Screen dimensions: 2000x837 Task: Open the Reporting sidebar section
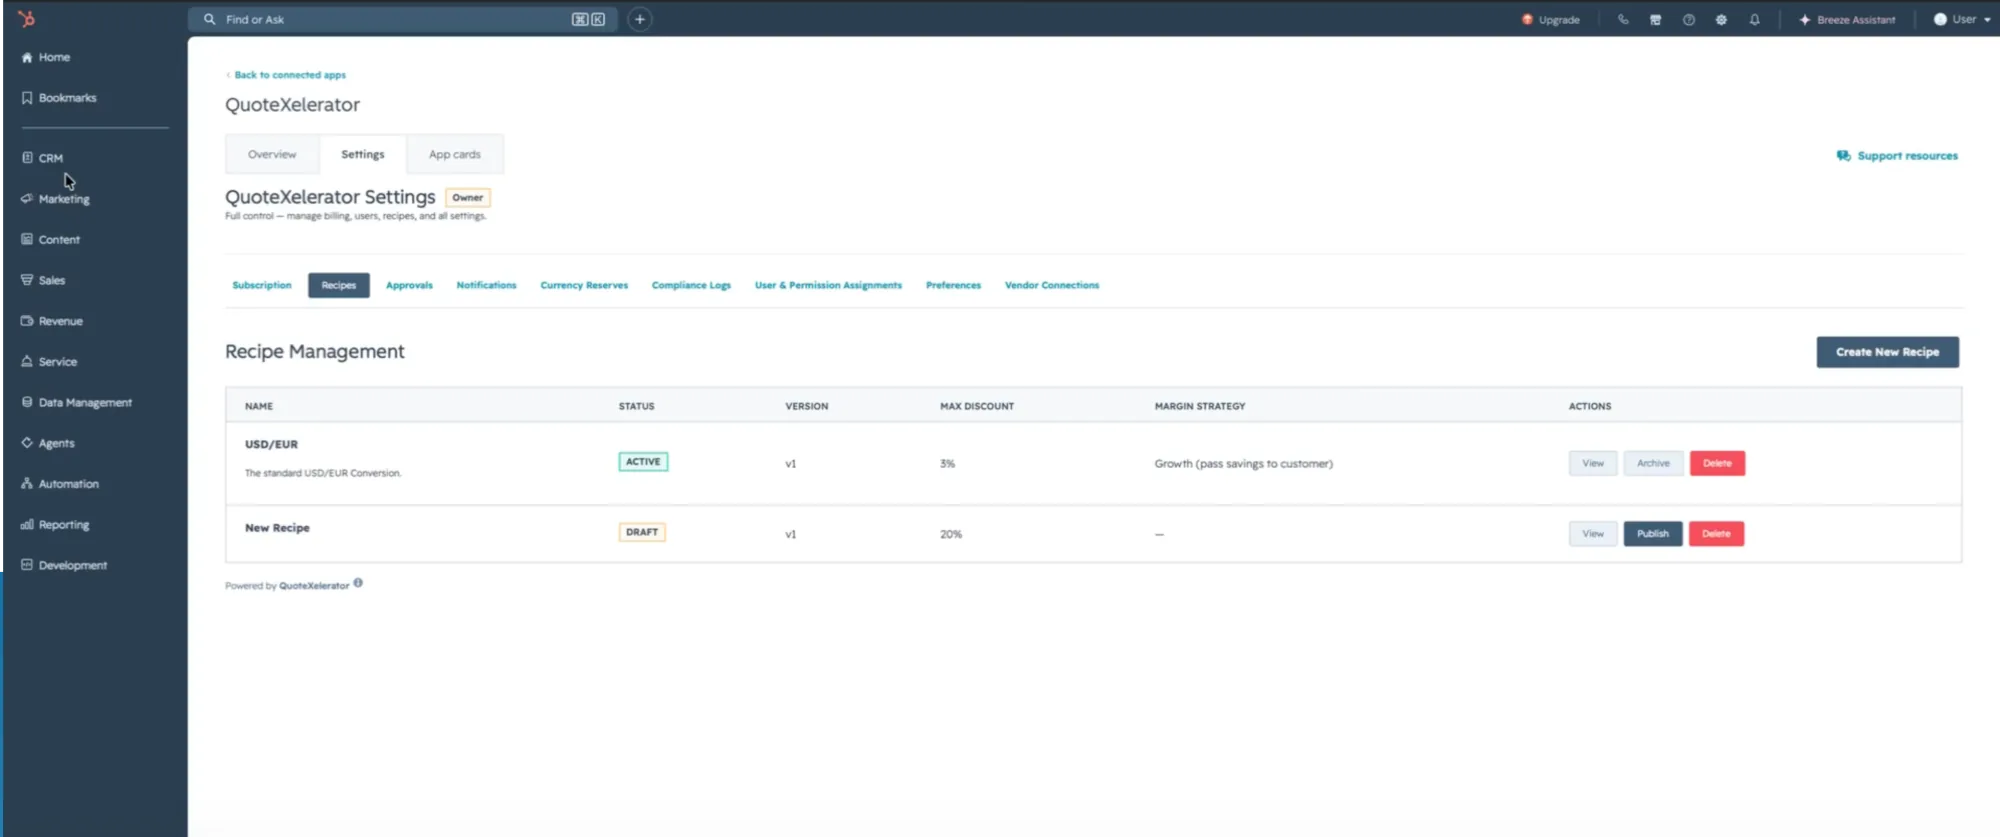point(55,524)
